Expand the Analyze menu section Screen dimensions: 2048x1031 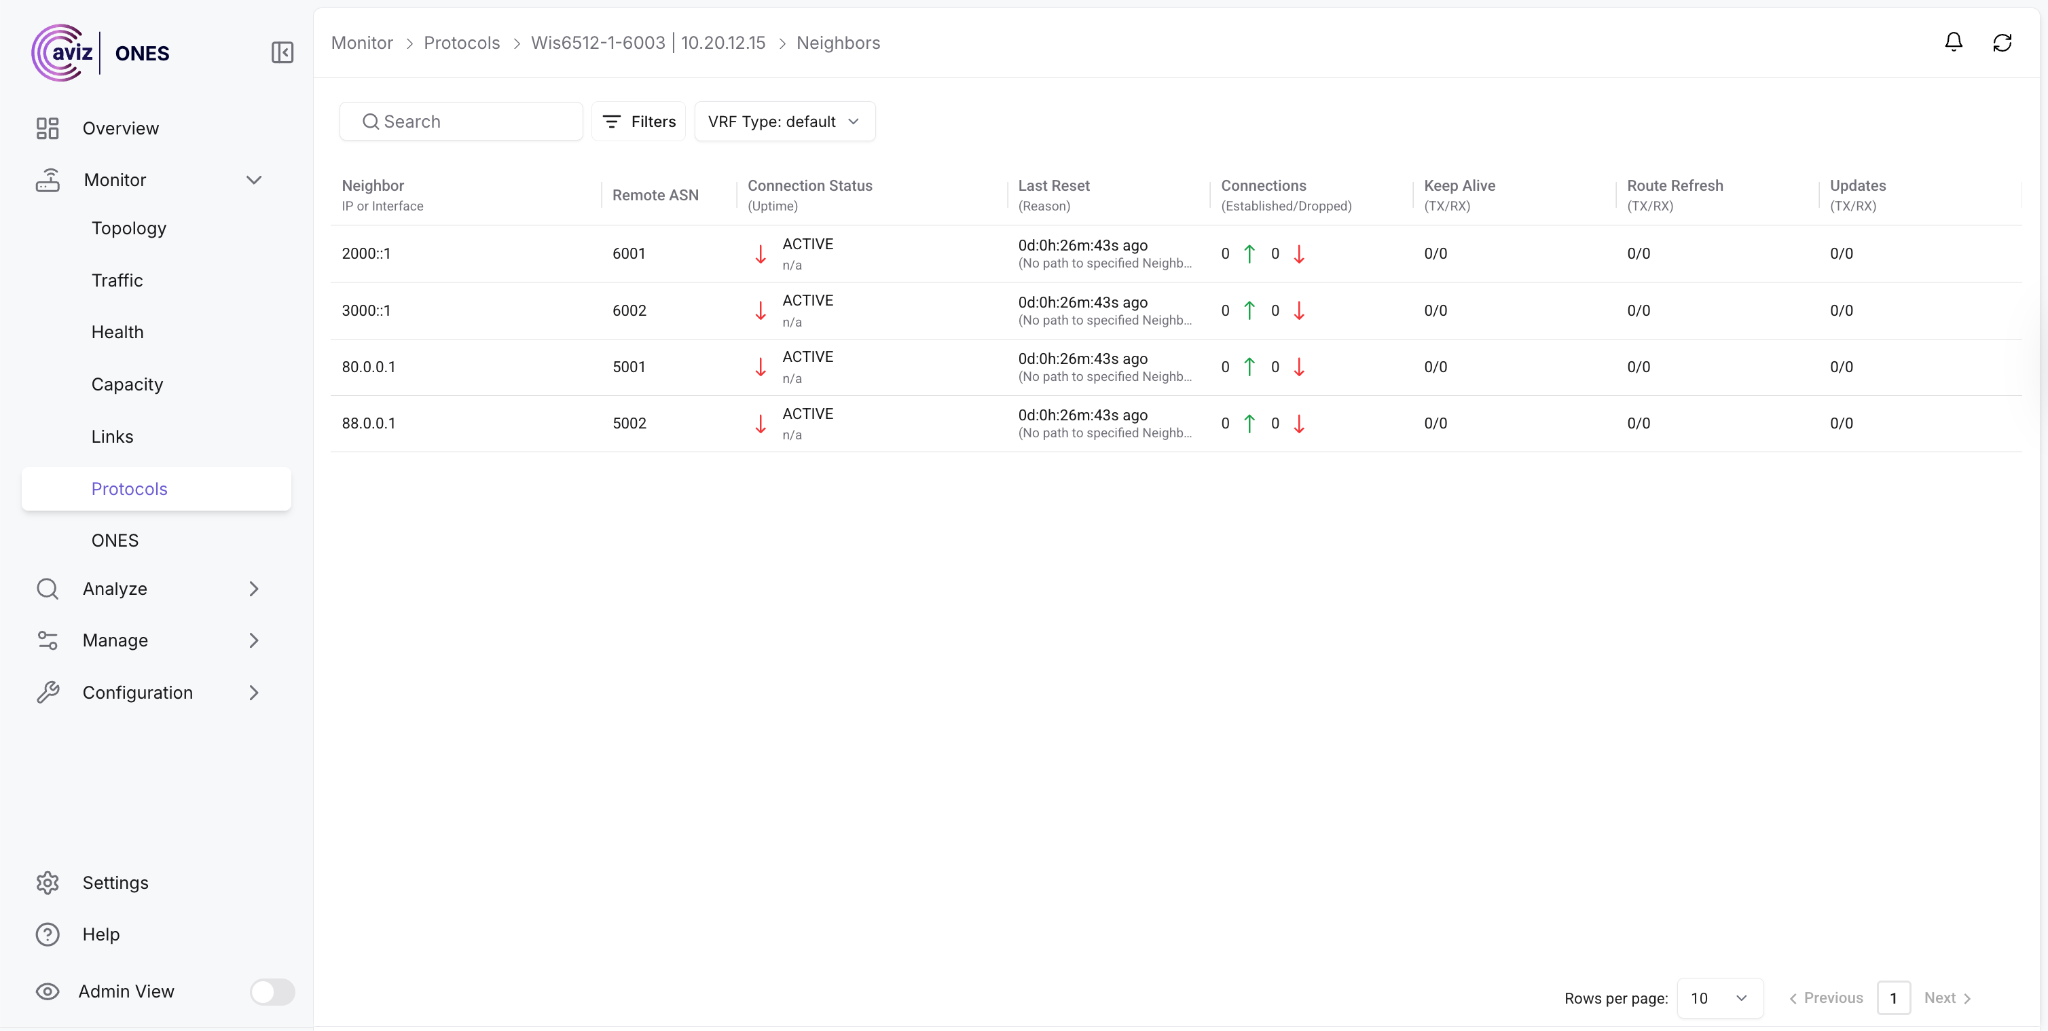pyautogui.click(x=253, y=589)
